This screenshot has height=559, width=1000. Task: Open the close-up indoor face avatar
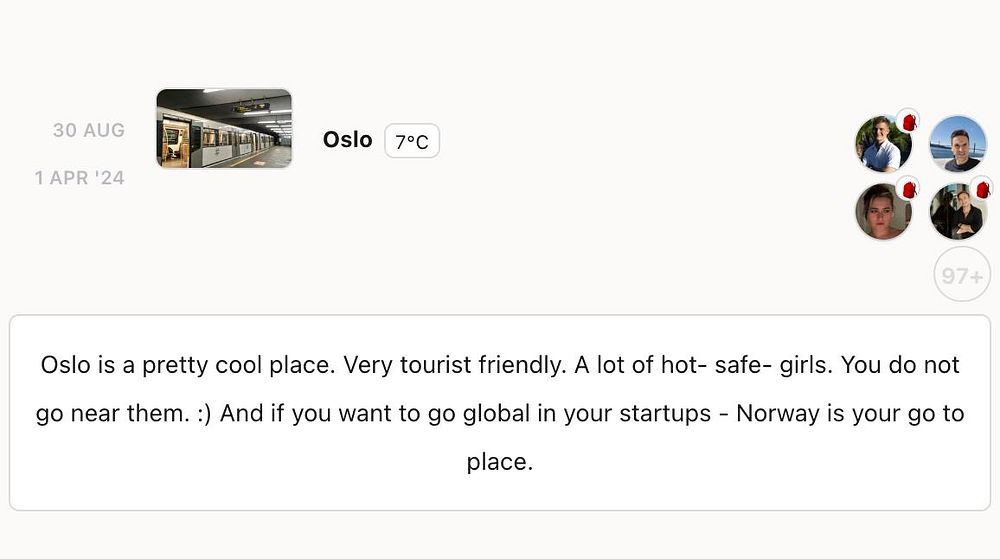coord(881,212)
